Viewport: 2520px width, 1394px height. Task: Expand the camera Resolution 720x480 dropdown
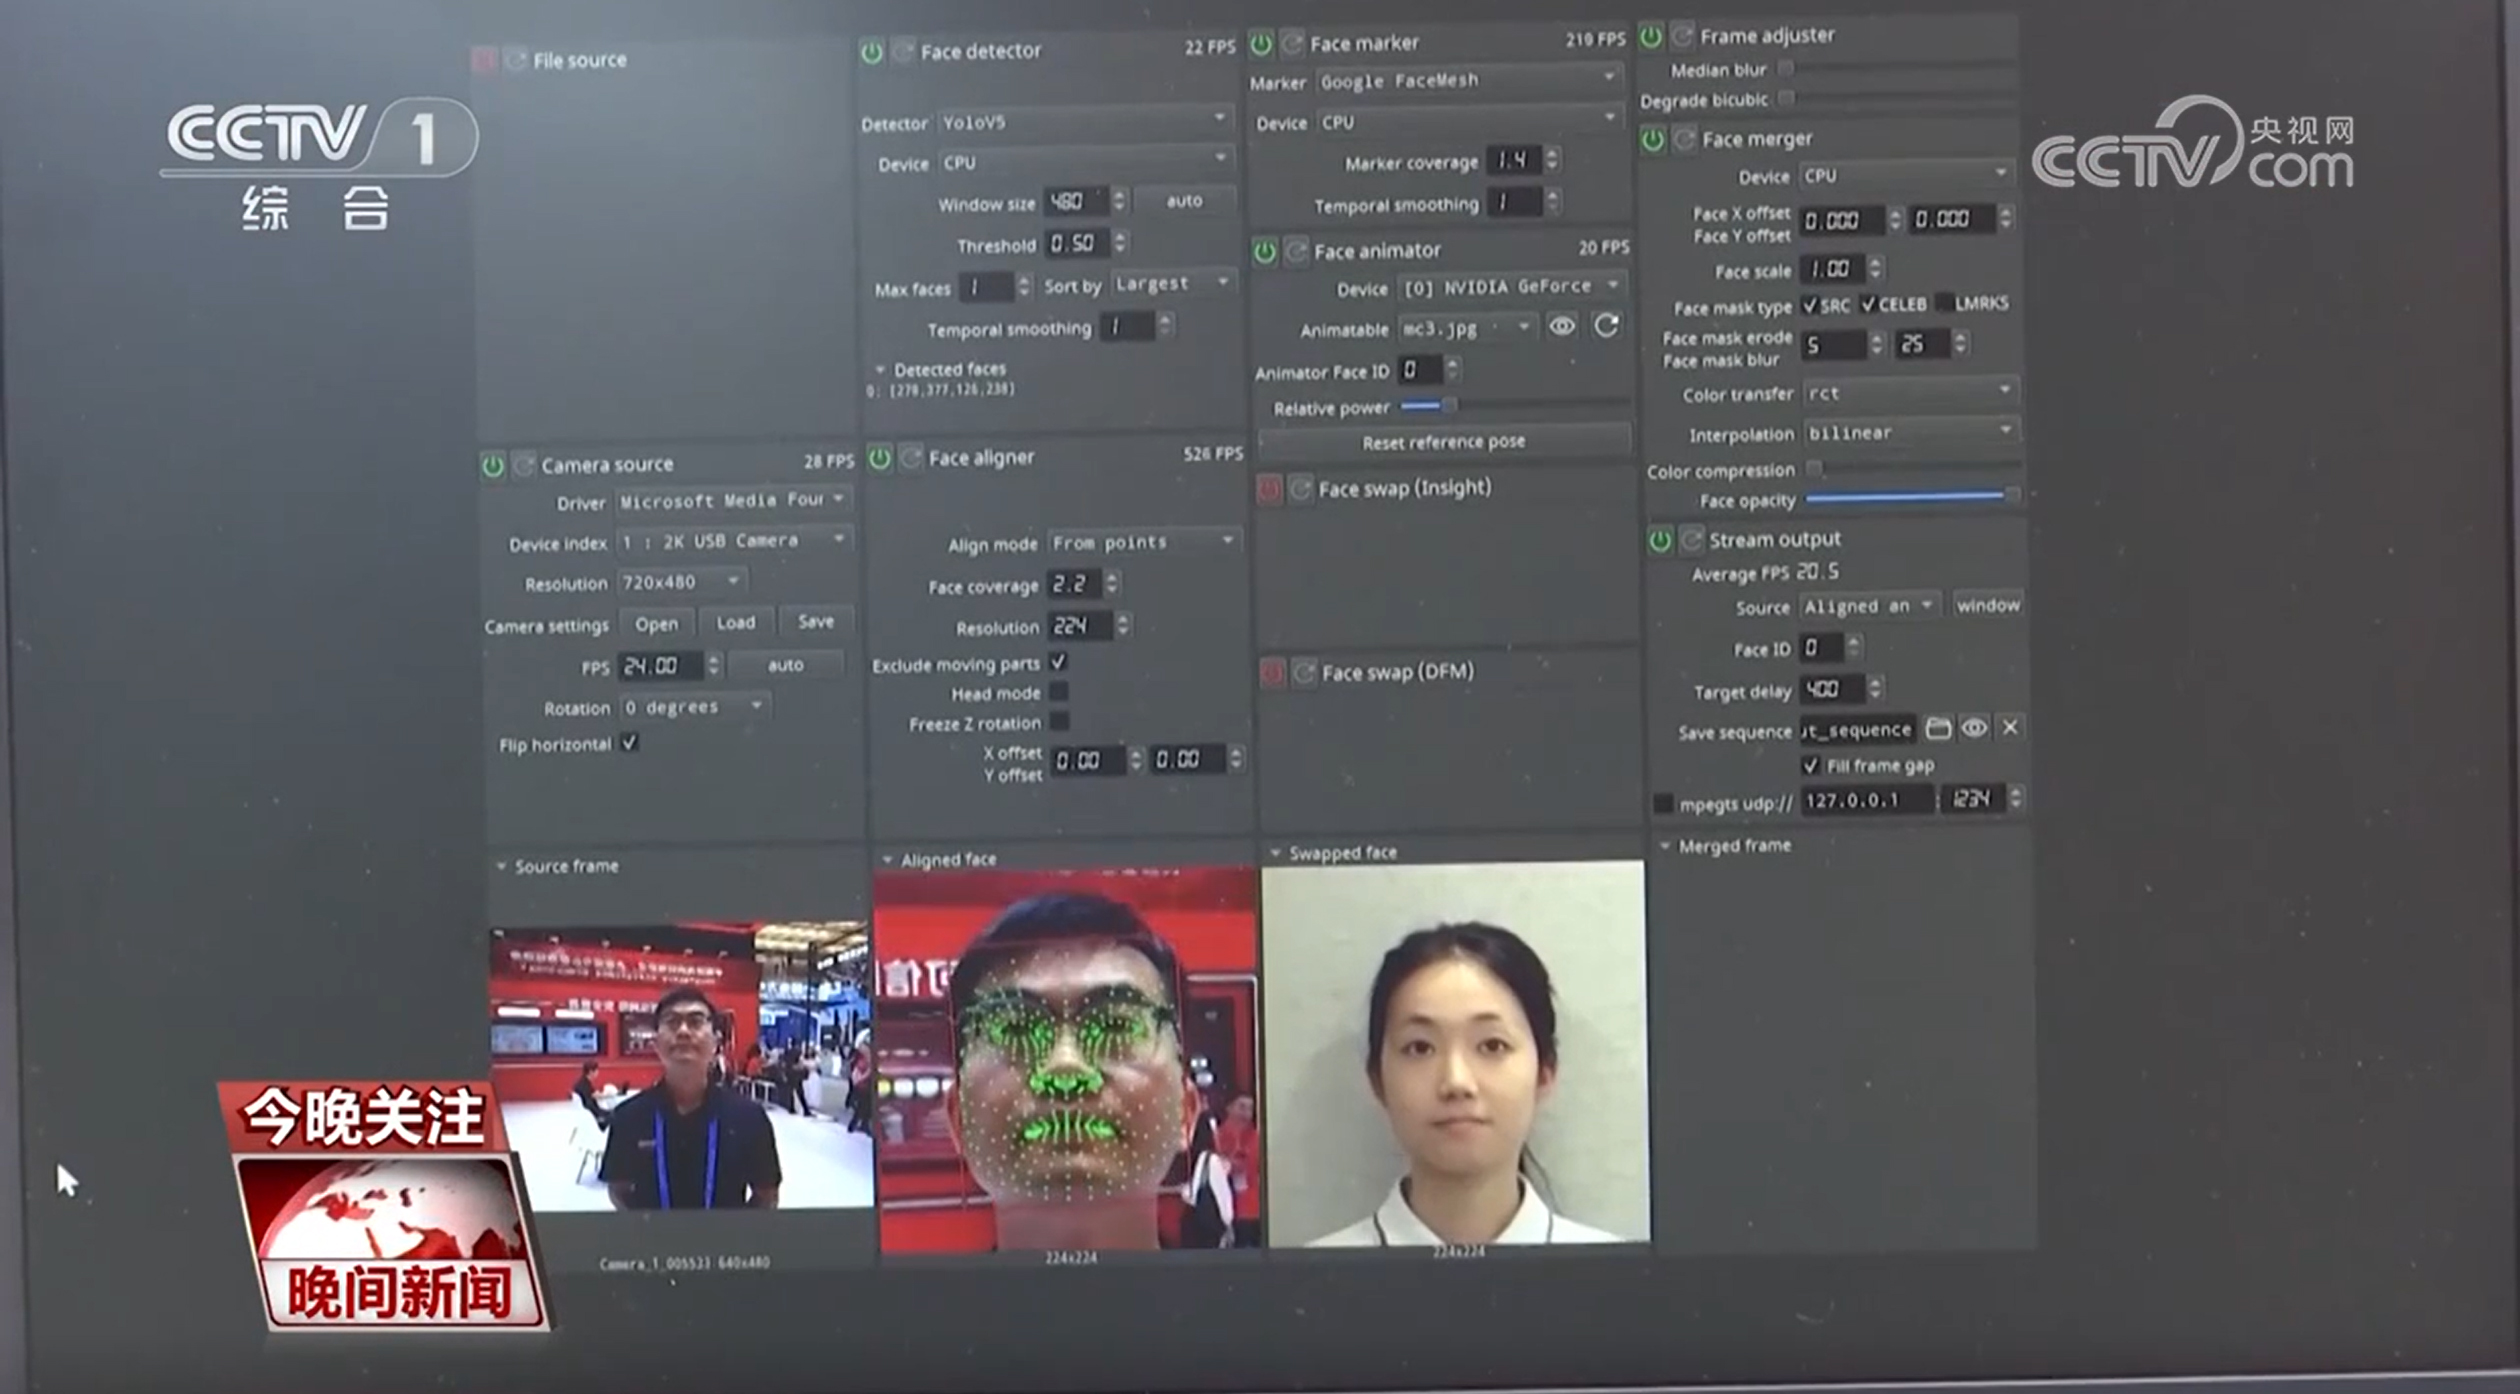pos(680,582)
